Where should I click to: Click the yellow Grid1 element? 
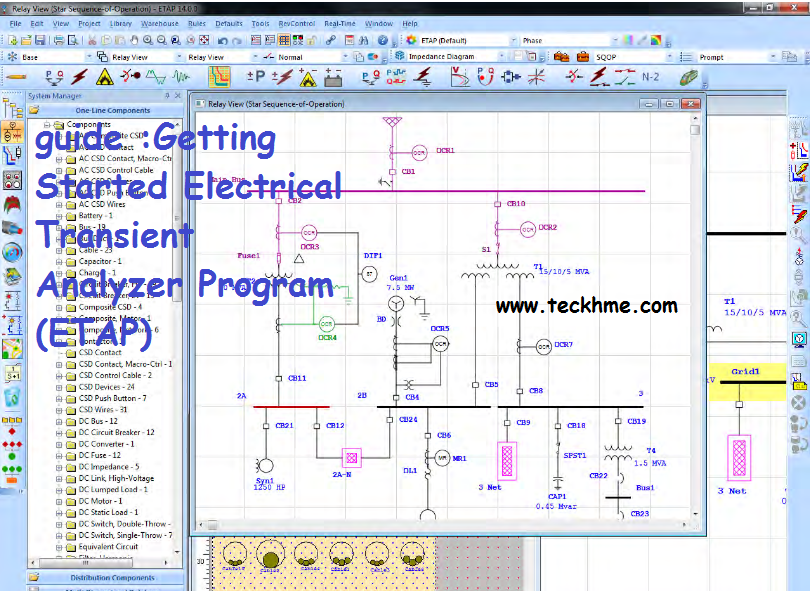747,381
